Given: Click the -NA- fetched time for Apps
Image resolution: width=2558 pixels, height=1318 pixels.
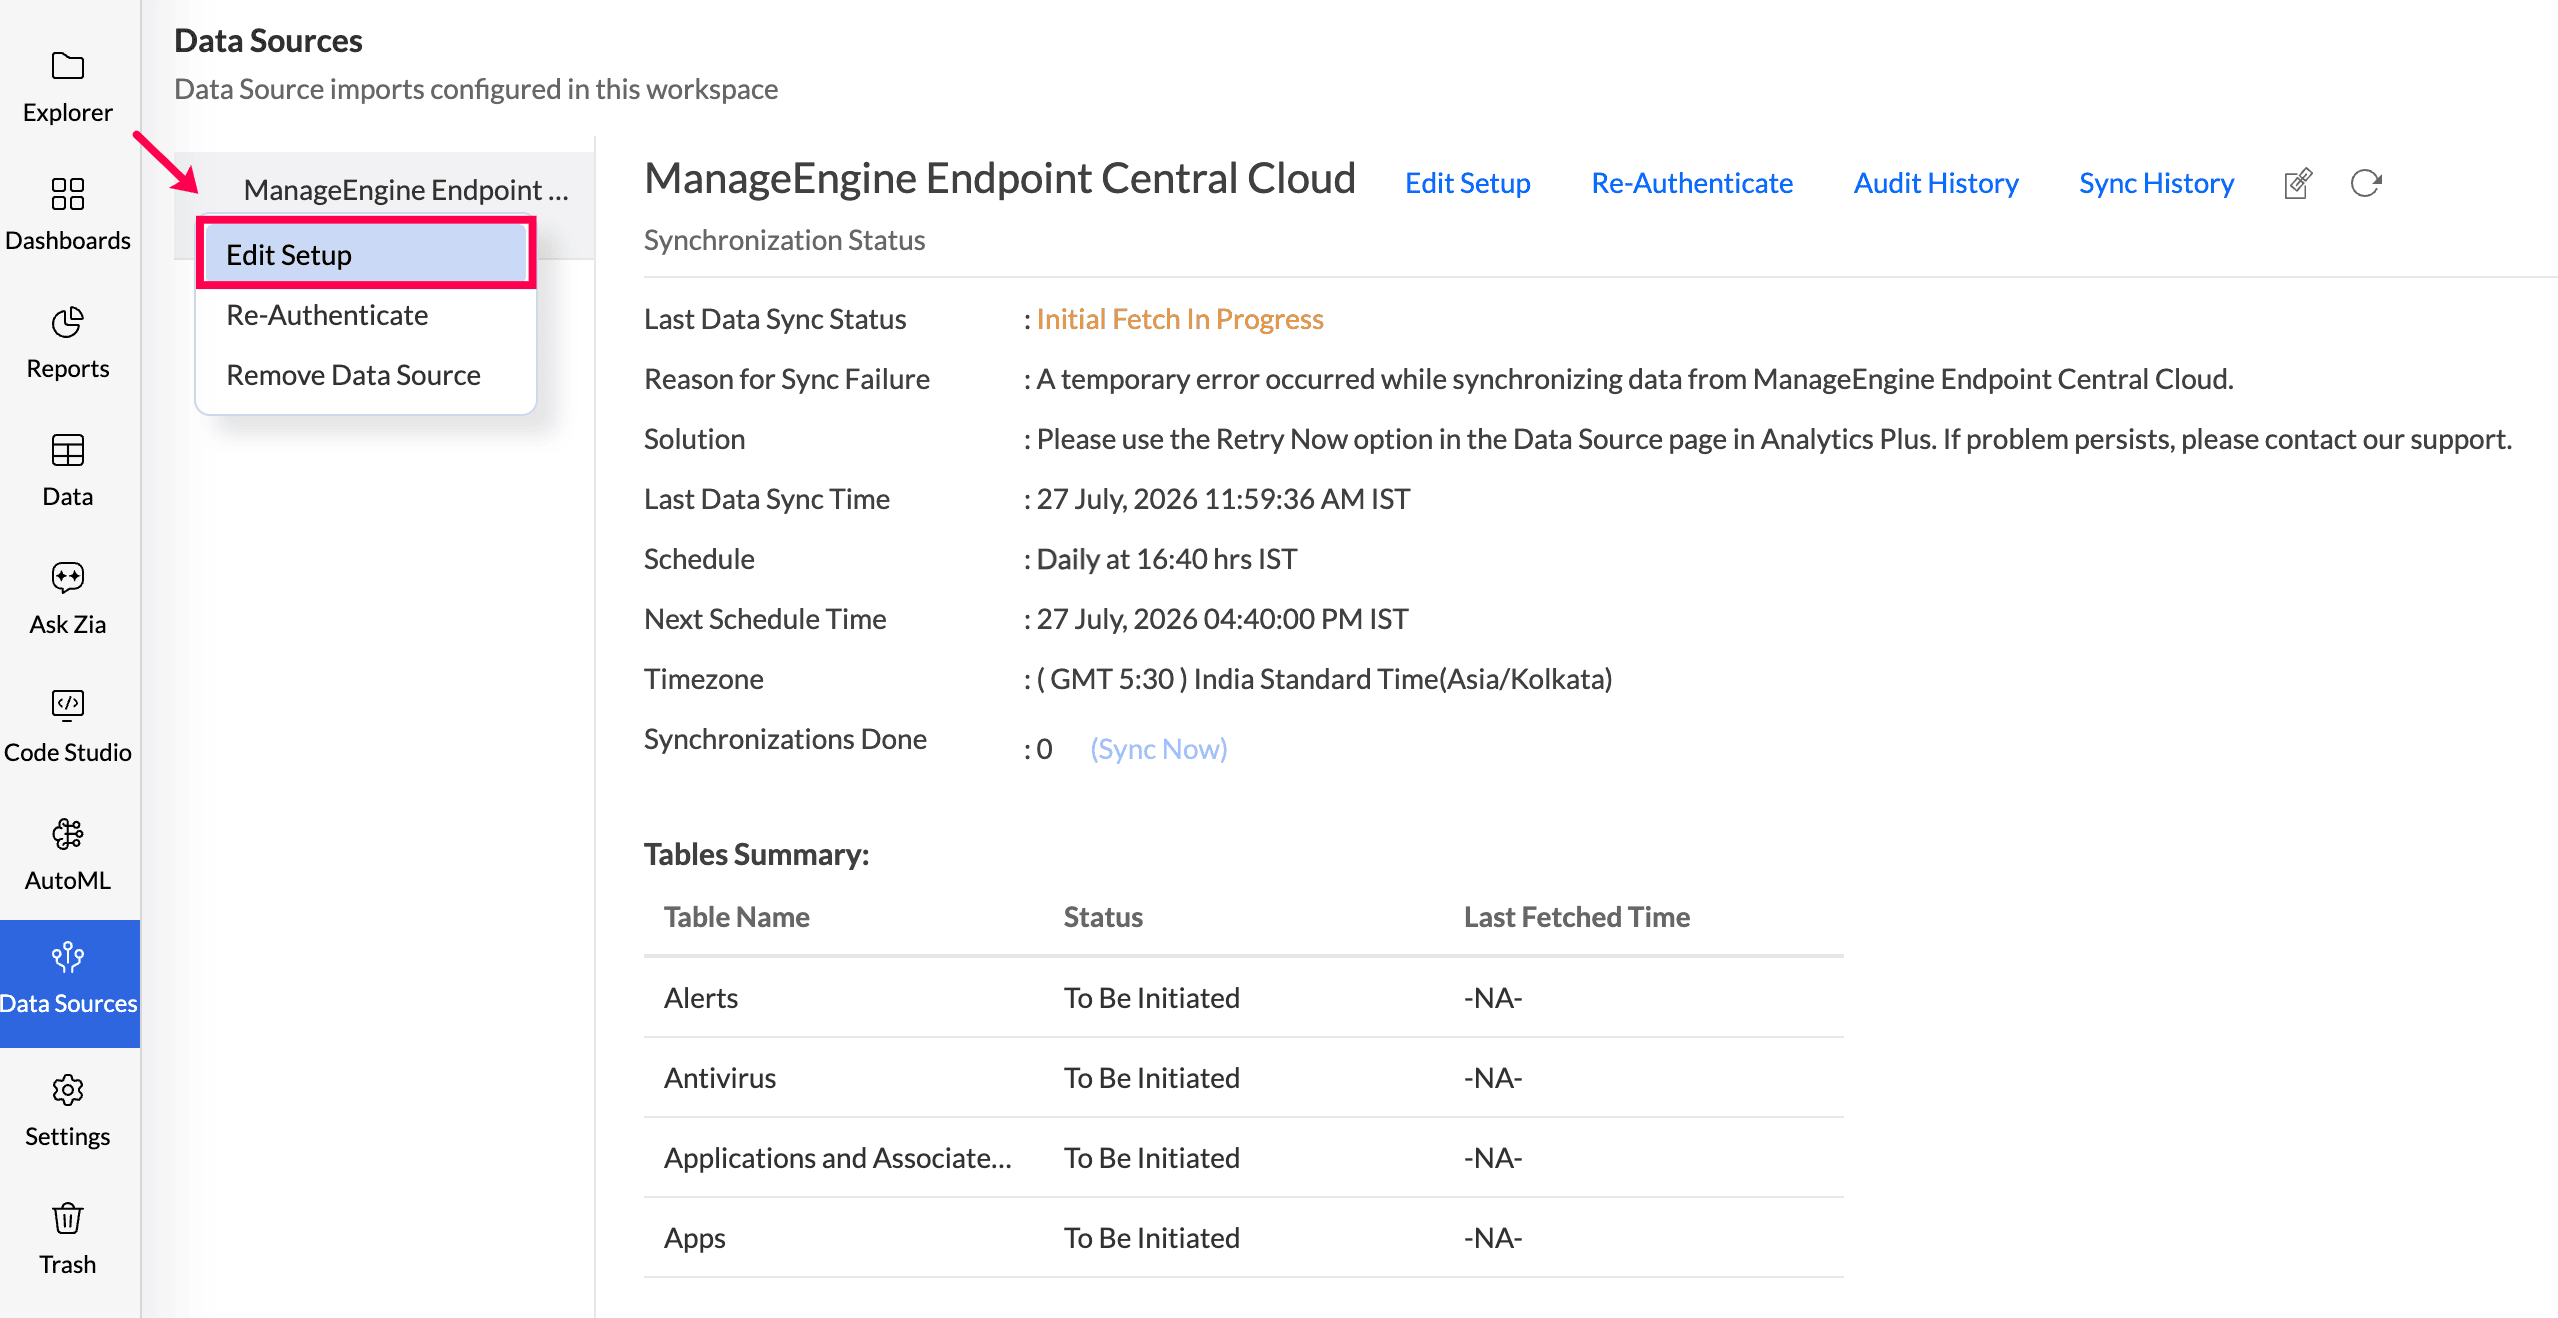Looking at the screenshot, I should [1493, 1238].
